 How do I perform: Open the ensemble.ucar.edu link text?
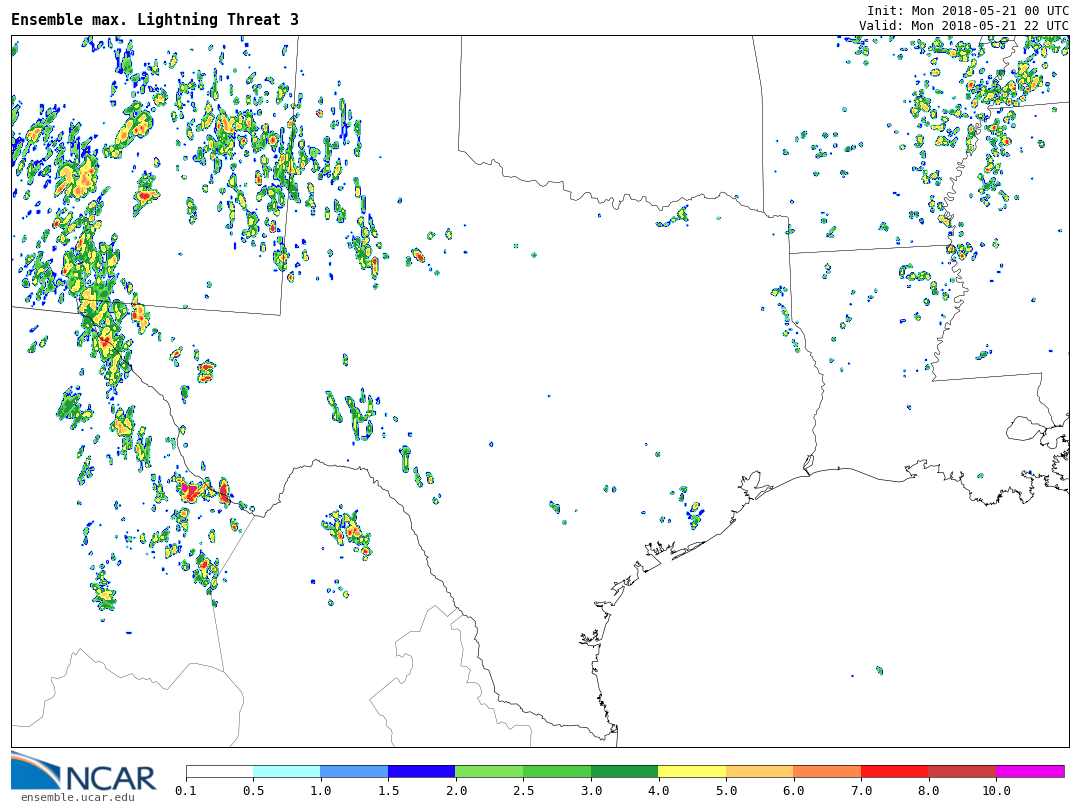point(77,797)
